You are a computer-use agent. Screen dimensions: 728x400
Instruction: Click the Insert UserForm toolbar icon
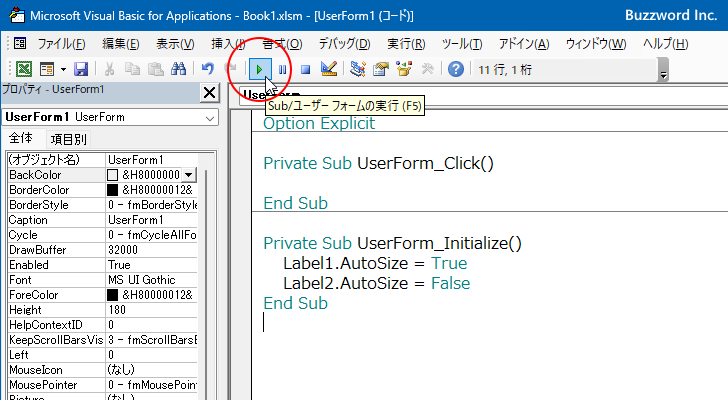47,70
